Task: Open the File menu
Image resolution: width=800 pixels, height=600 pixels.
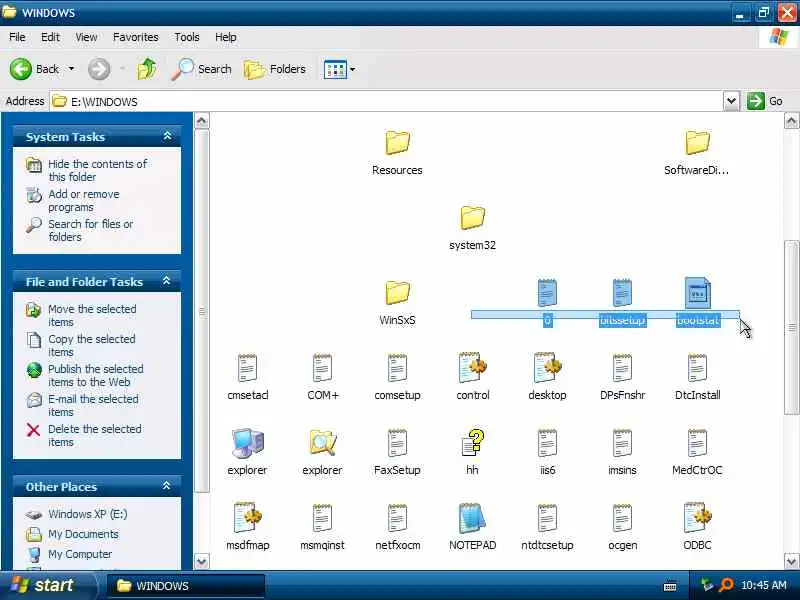Action: pos(17,37)
